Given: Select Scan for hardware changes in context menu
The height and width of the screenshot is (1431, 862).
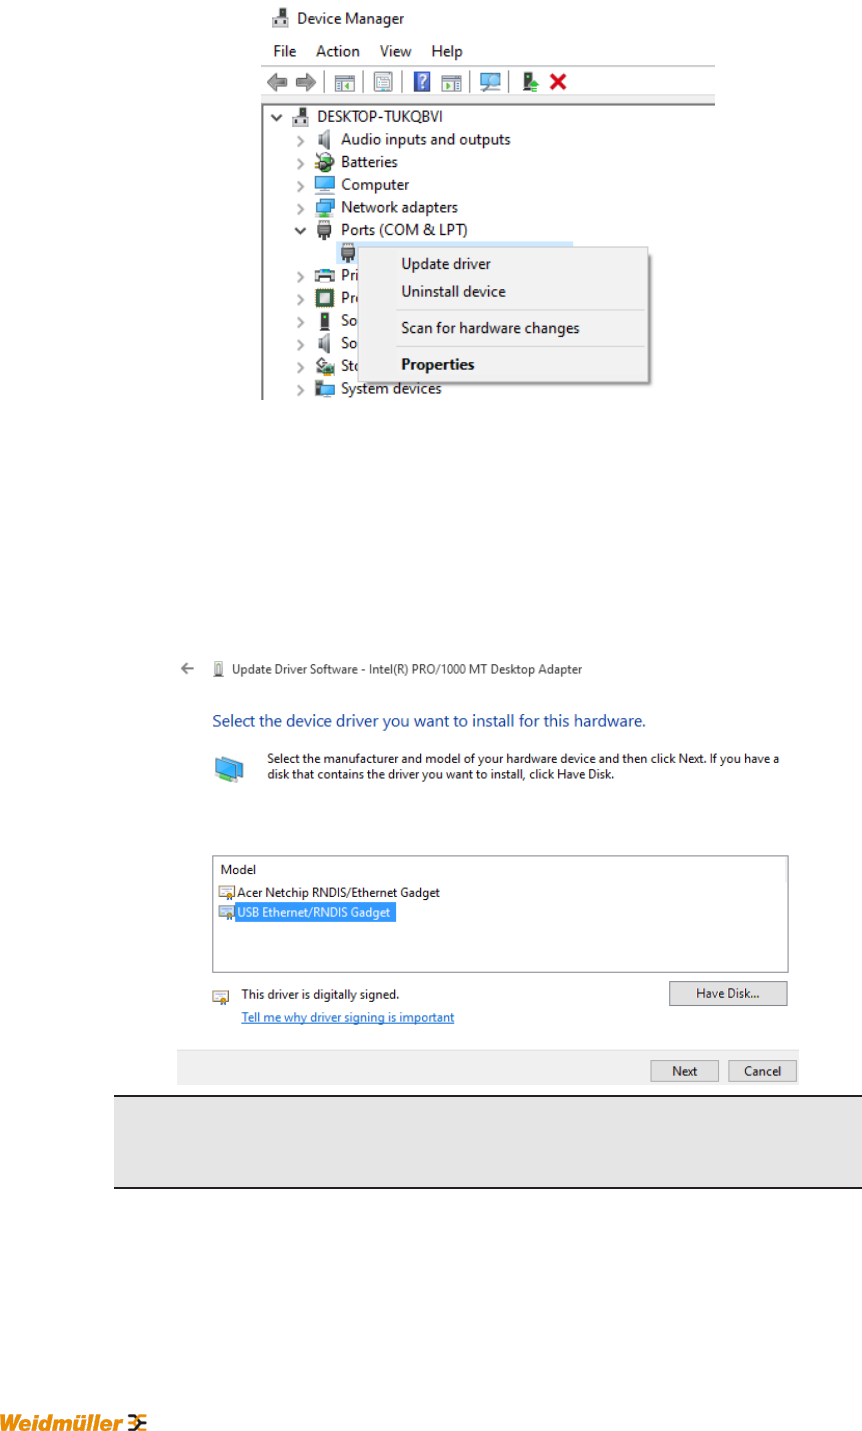Looking at the screenshot, I should [490, 328].
